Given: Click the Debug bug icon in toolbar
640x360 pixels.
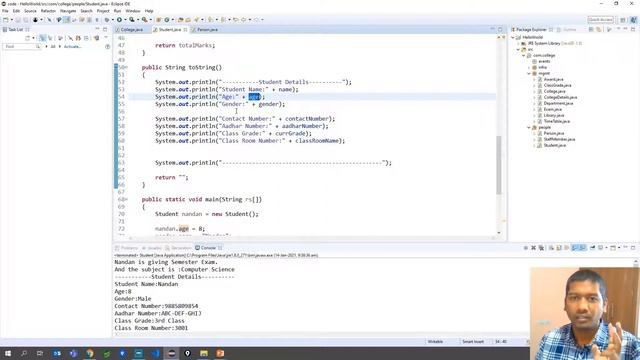Looking at the screenshot, I should [x=107, y=20].
